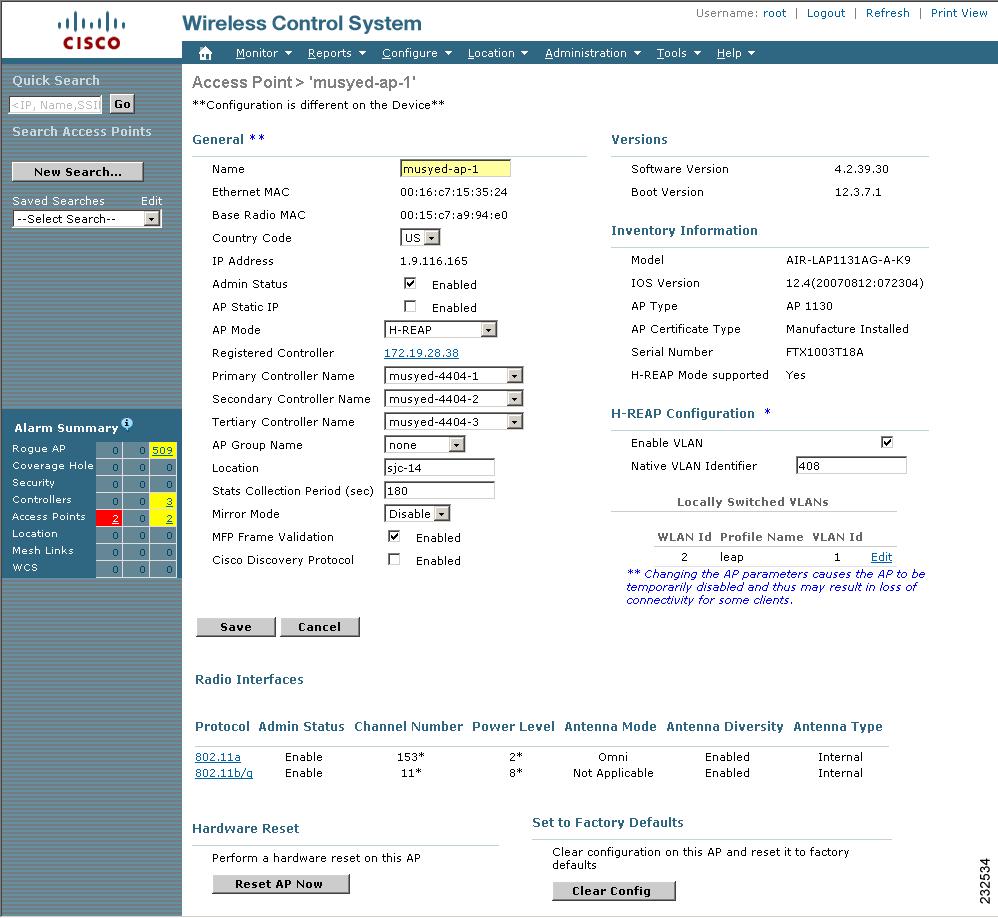Image resolution: width=998 pixels, height=918 pixels.
Task: Toggle MFP Frame Validation checkbox
Action: click(x=394, y=537)
